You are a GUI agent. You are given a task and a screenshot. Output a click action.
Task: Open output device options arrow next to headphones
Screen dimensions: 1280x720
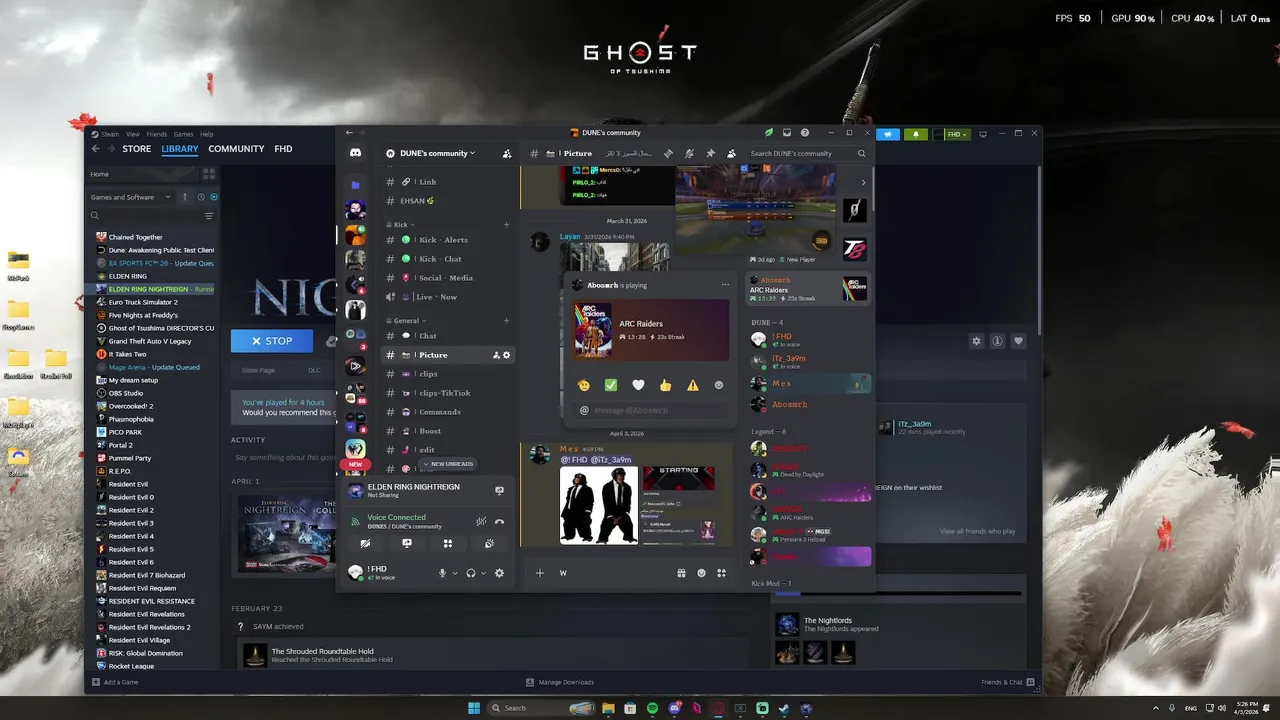(483, 573)
